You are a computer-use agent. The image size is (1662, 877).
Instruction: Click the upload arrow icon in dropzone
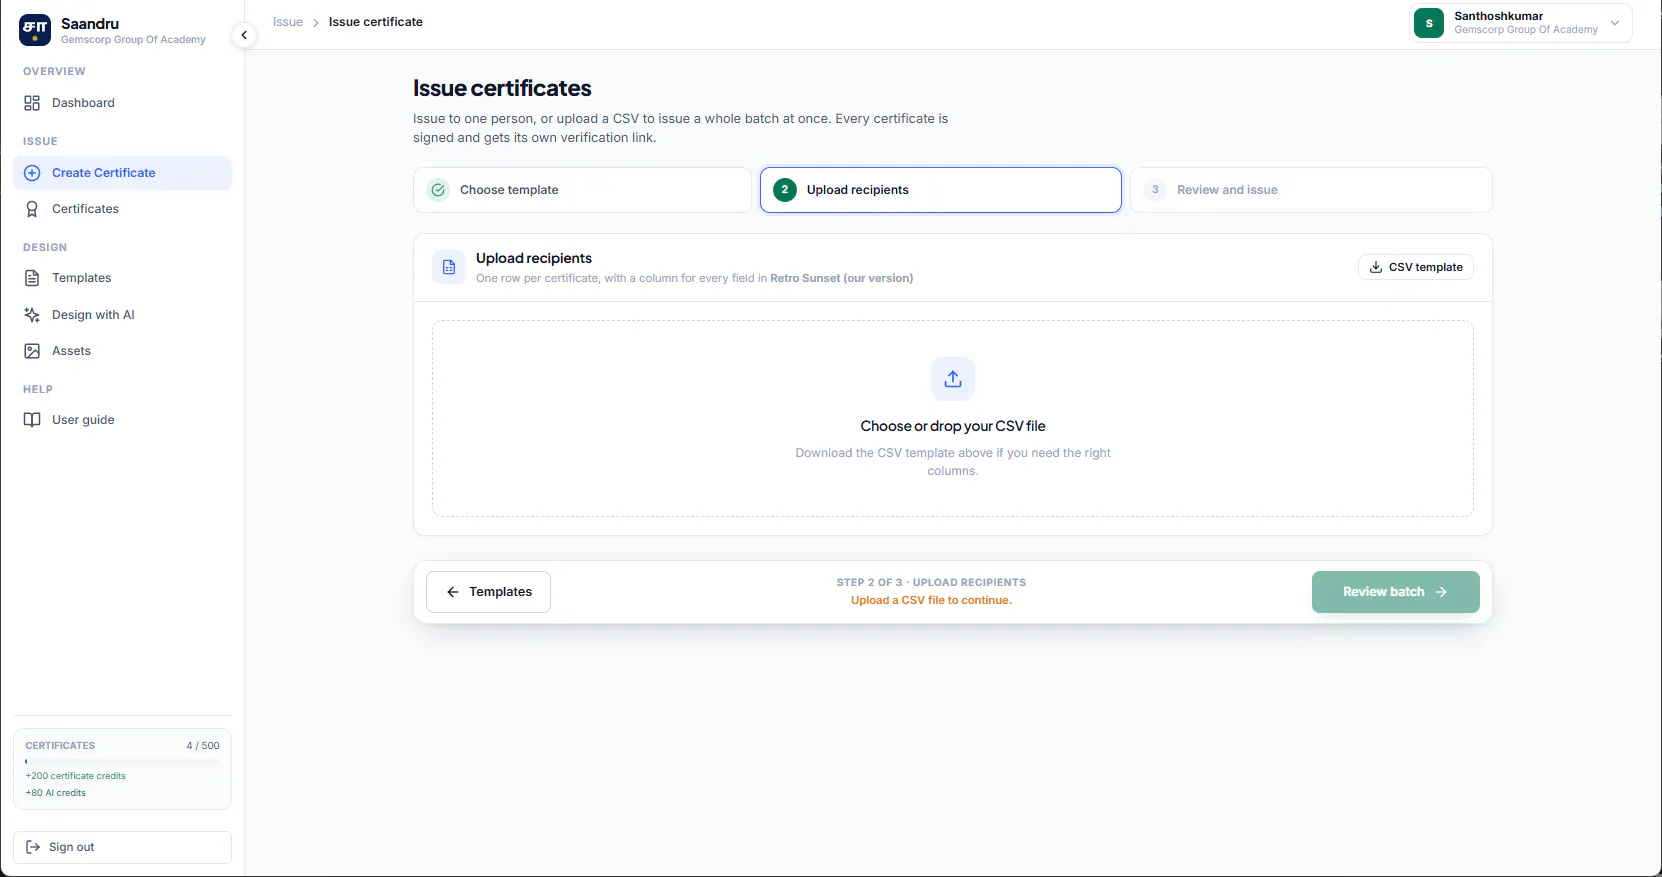[953, 379]
